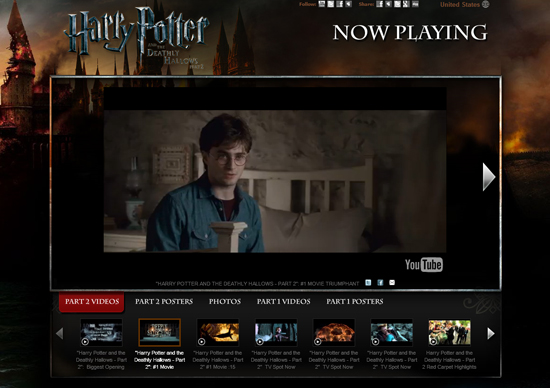Click the globe icon beside United States
The image size is (550, 388).
tap(485, 5)
